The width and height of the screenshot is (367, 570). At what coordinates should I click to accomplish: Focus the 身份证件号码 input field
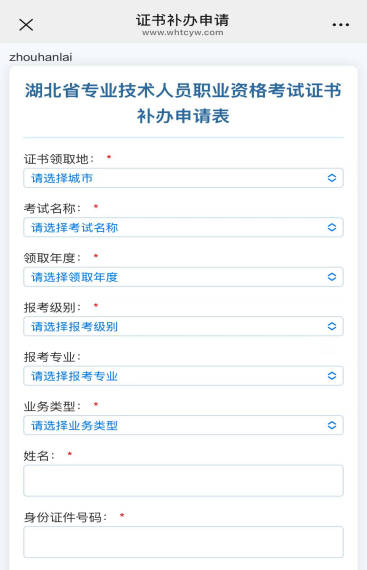184,542
